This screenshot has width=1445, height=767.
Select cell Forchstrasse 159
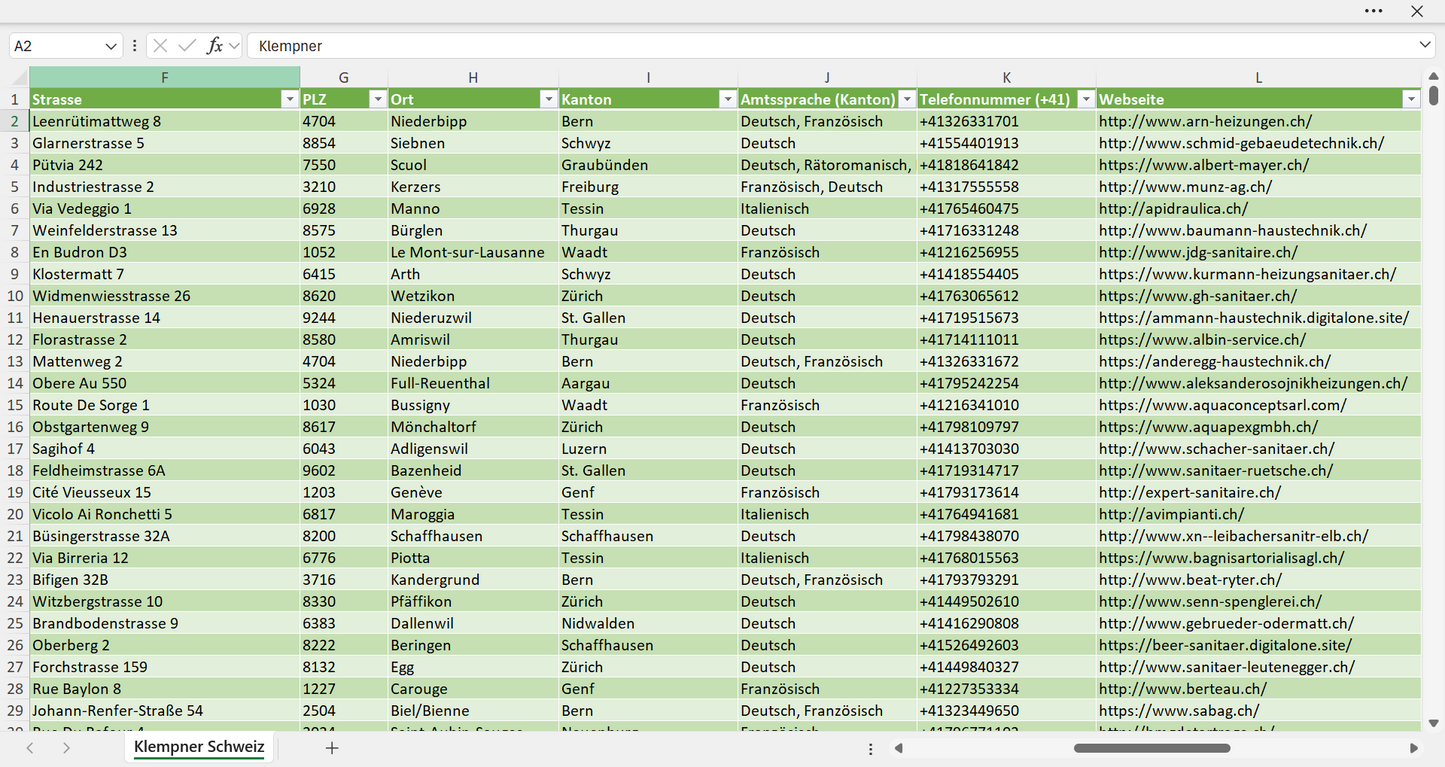(164, 667)
